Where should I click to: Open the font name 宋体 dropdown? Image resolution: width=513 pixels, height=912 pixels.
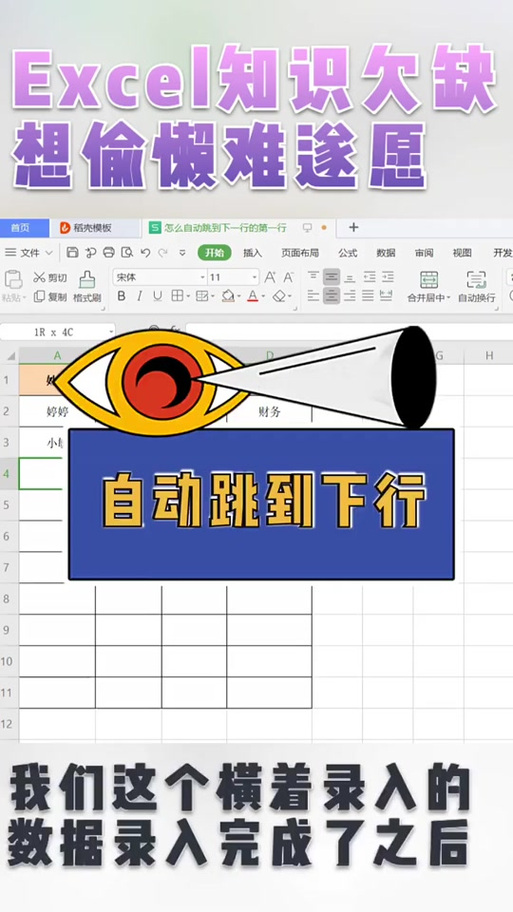[x=202, y=277]
